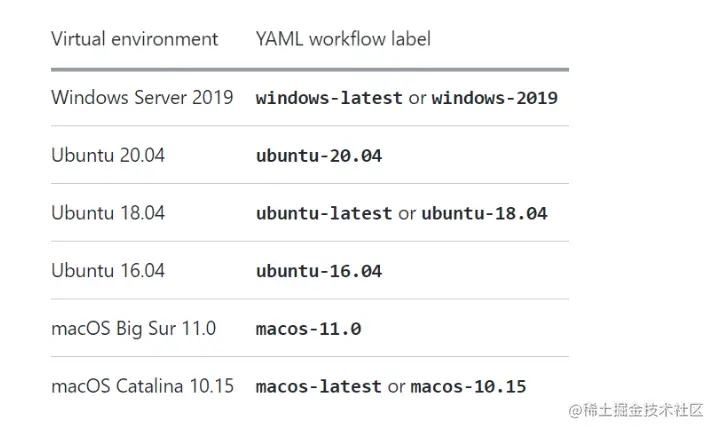
Task: Click the macos-11.0 workflow label
Action: pos(308,329)
